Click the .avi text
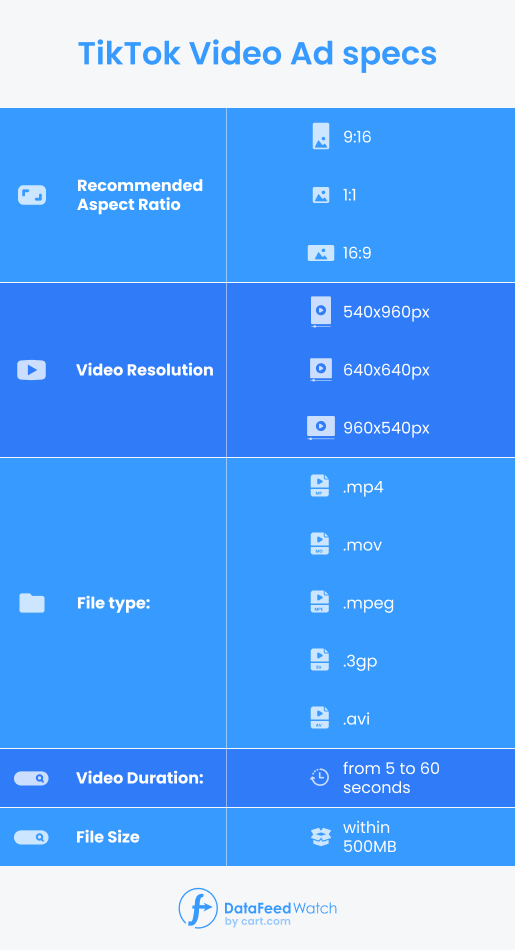The image size is (515, 950). tap(356, 719)
